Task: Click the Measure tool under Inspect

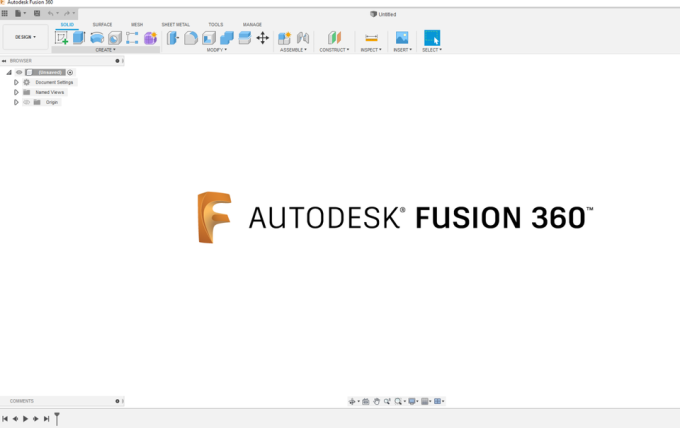Action: (371, 38)
